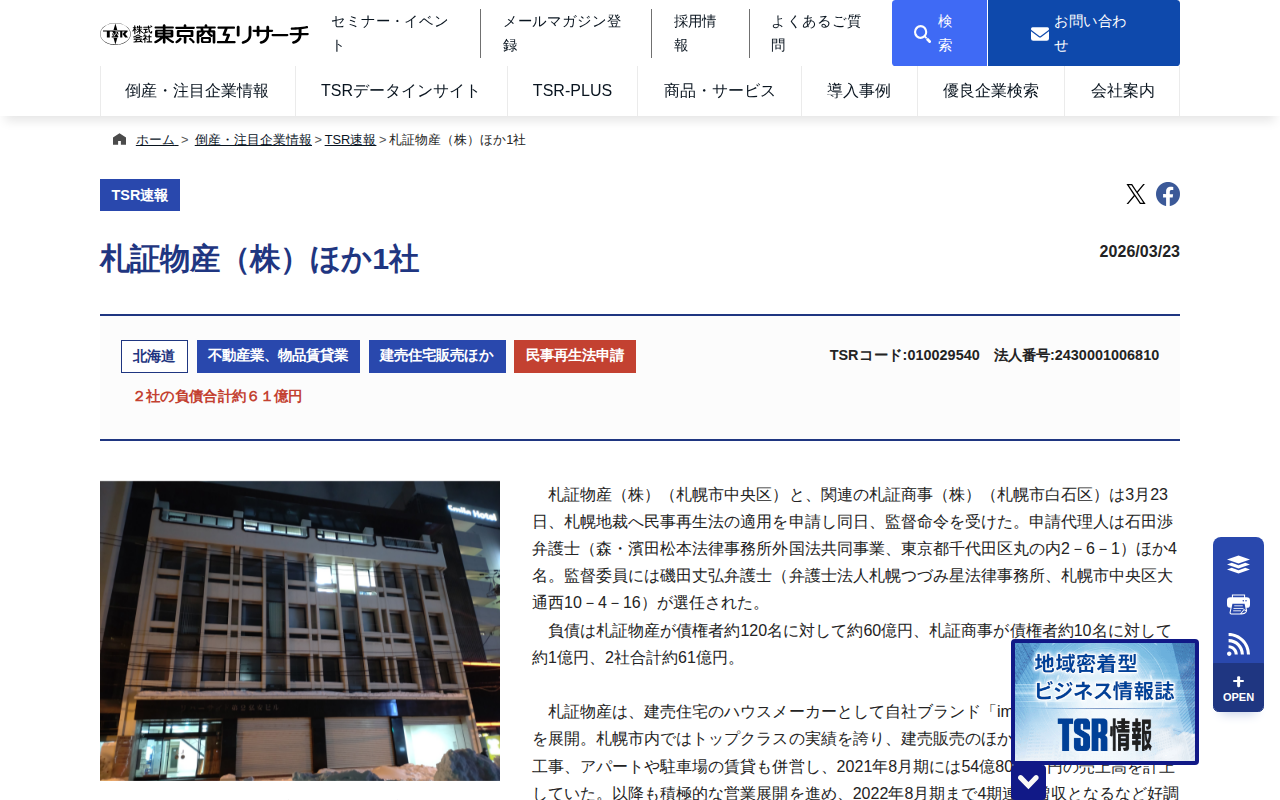Viewport: 1280px width, 800px height.
Task: Share article on Facebook
Action: 1168,194
